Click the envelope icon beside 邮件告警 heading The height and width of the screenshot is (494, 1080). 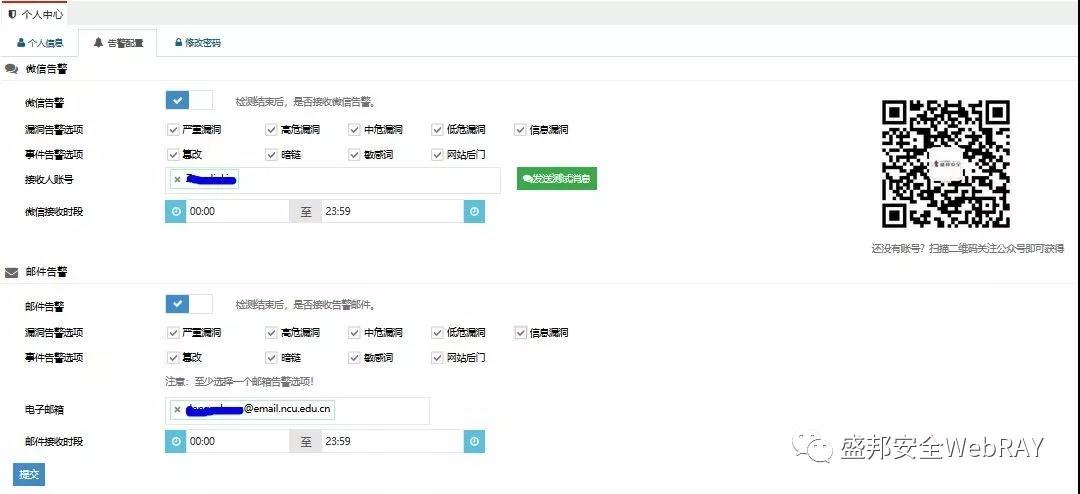coord(12,272)
